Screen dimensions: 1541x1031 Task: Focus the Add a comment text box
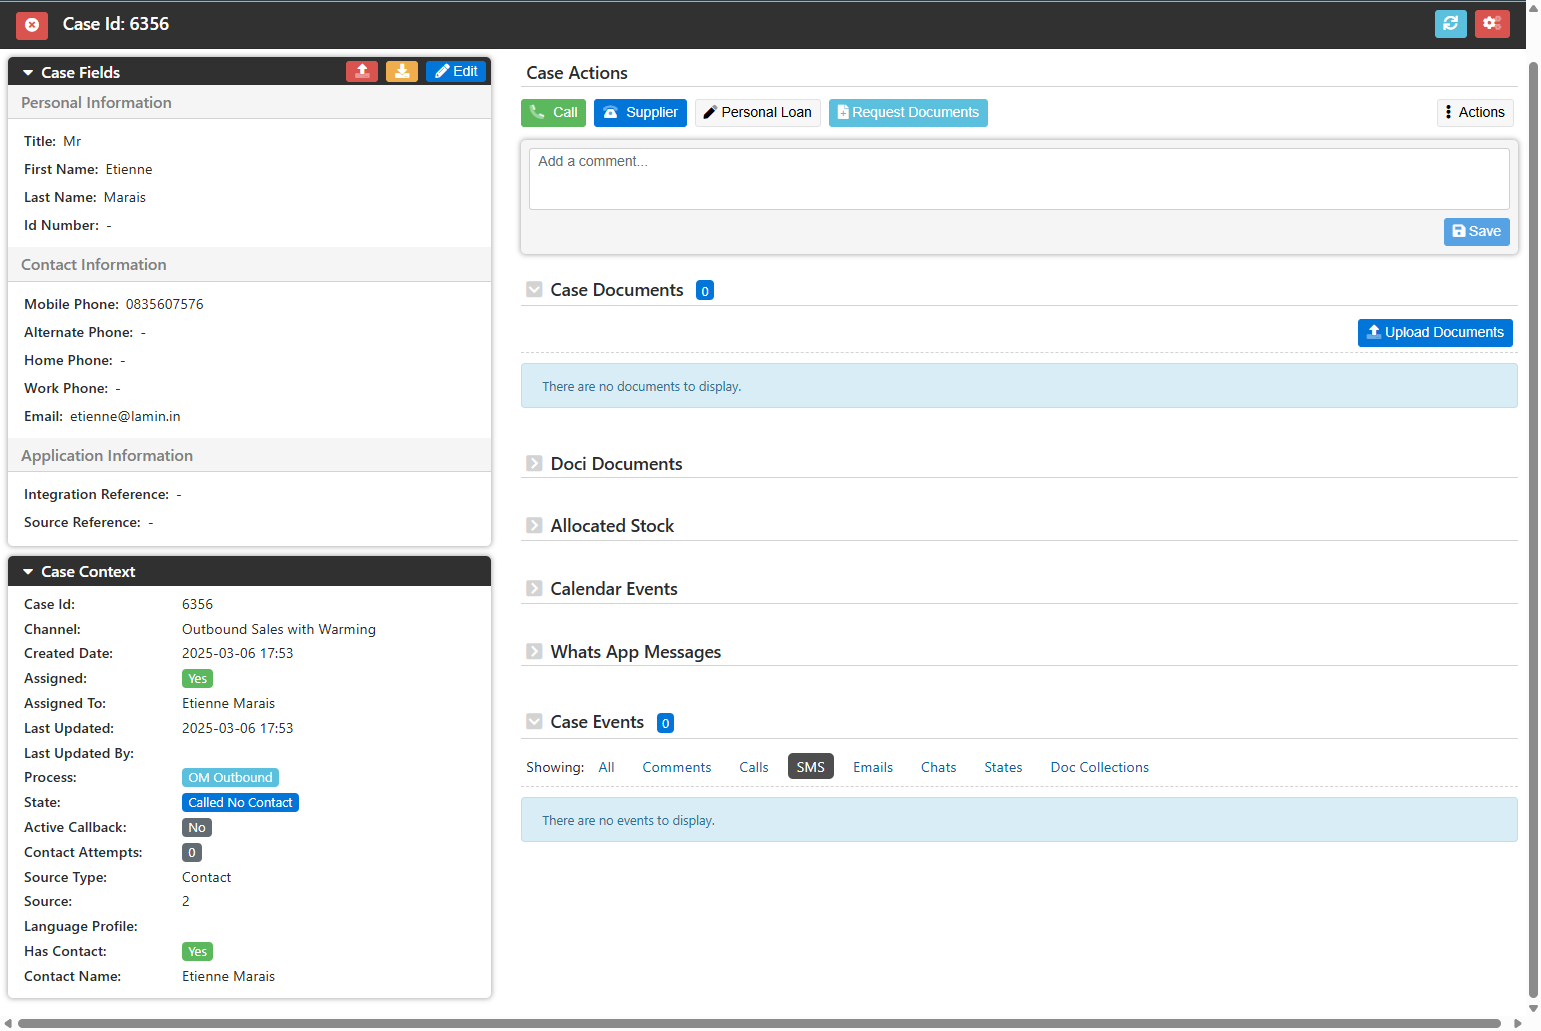[x=1019, y=179]
